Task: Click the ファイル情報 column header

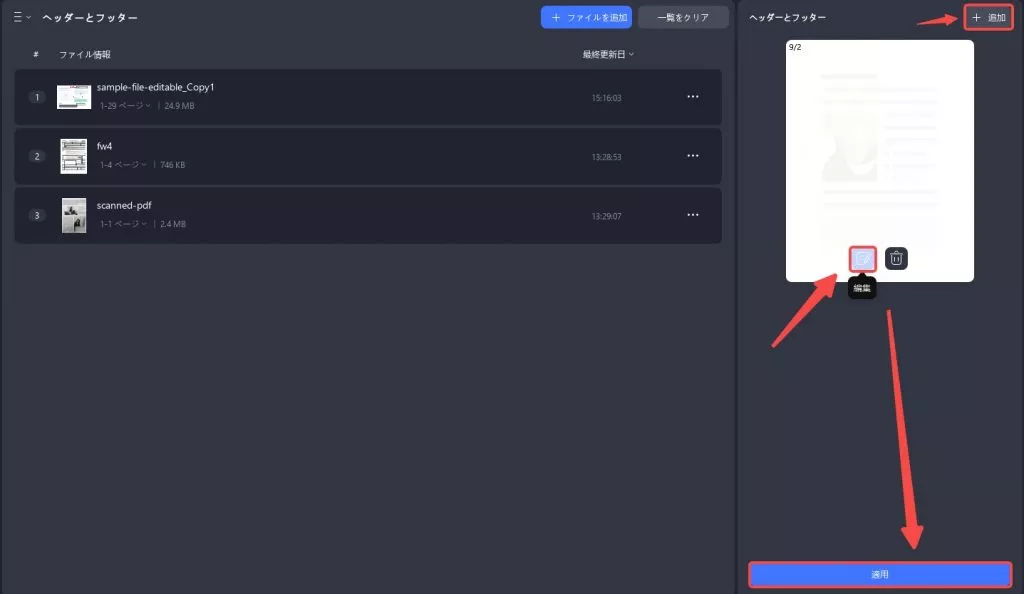Action: 84,54
